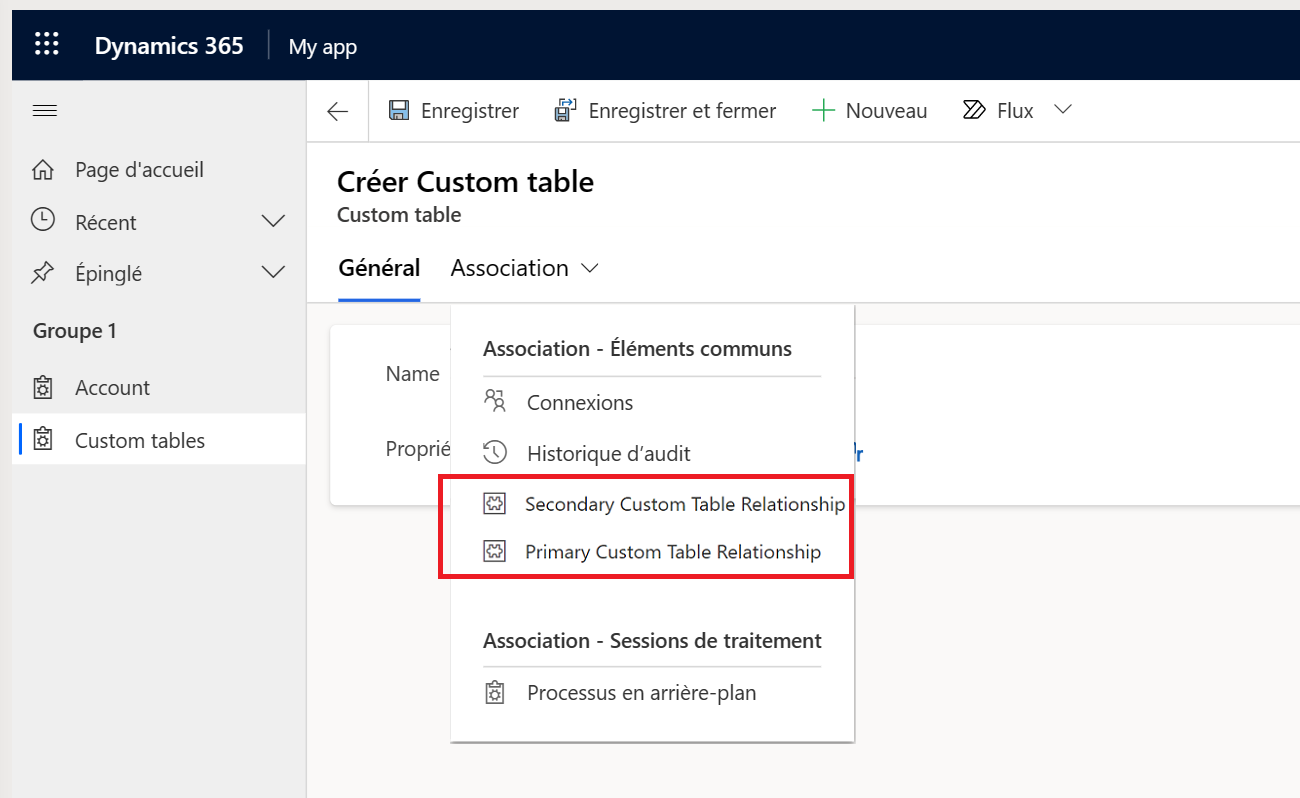Expand the Récent section chevron
1300x798 pixels.
click(273, 222)
